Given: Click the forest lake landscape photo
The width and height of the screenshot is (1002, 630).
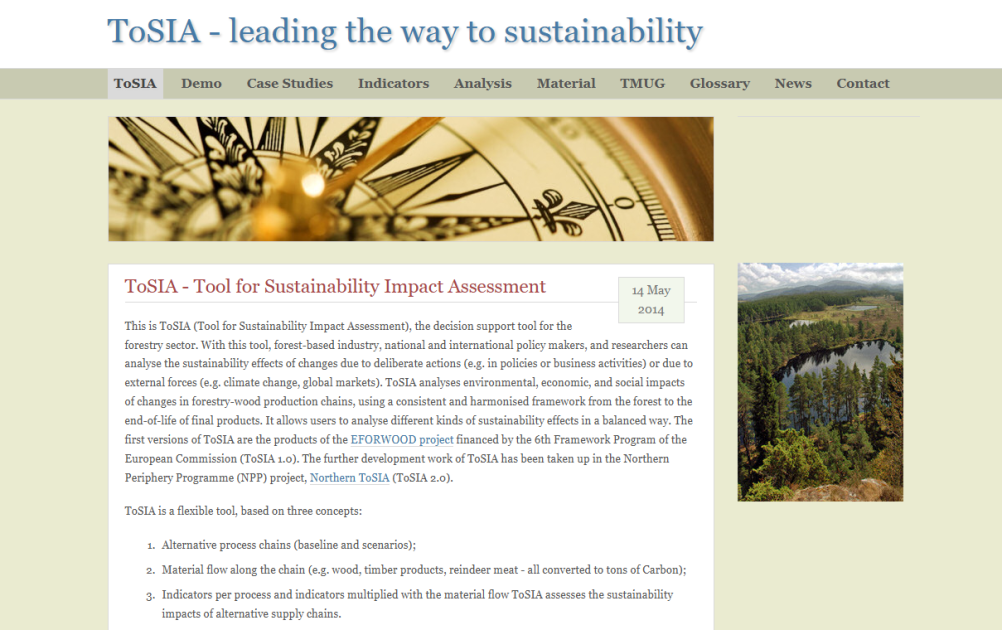Looking at the screenshot, I should (821, 382).
